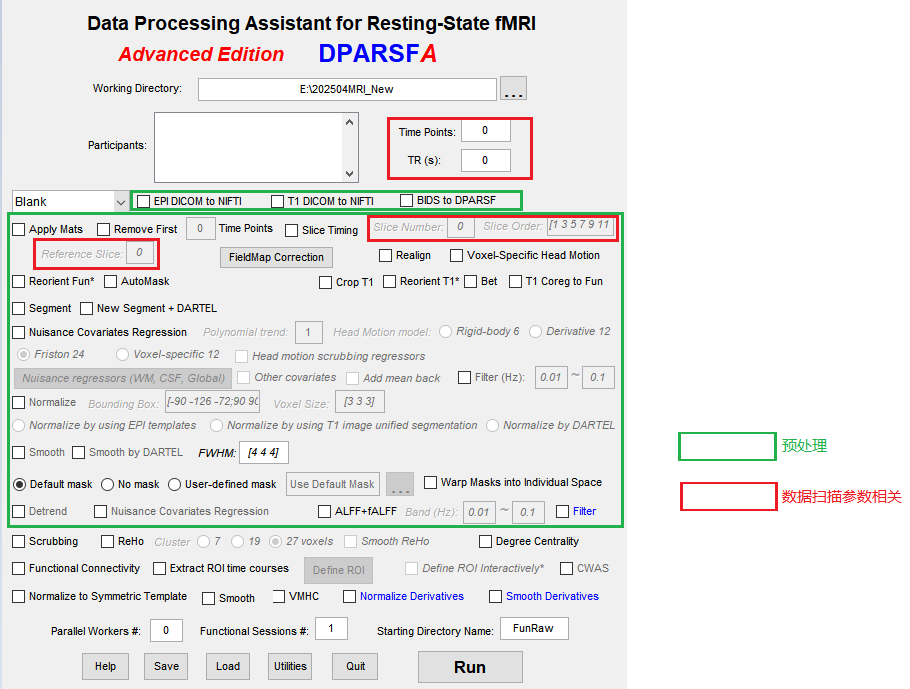
Task: Enable Segment checkbox
Action: 19,308
